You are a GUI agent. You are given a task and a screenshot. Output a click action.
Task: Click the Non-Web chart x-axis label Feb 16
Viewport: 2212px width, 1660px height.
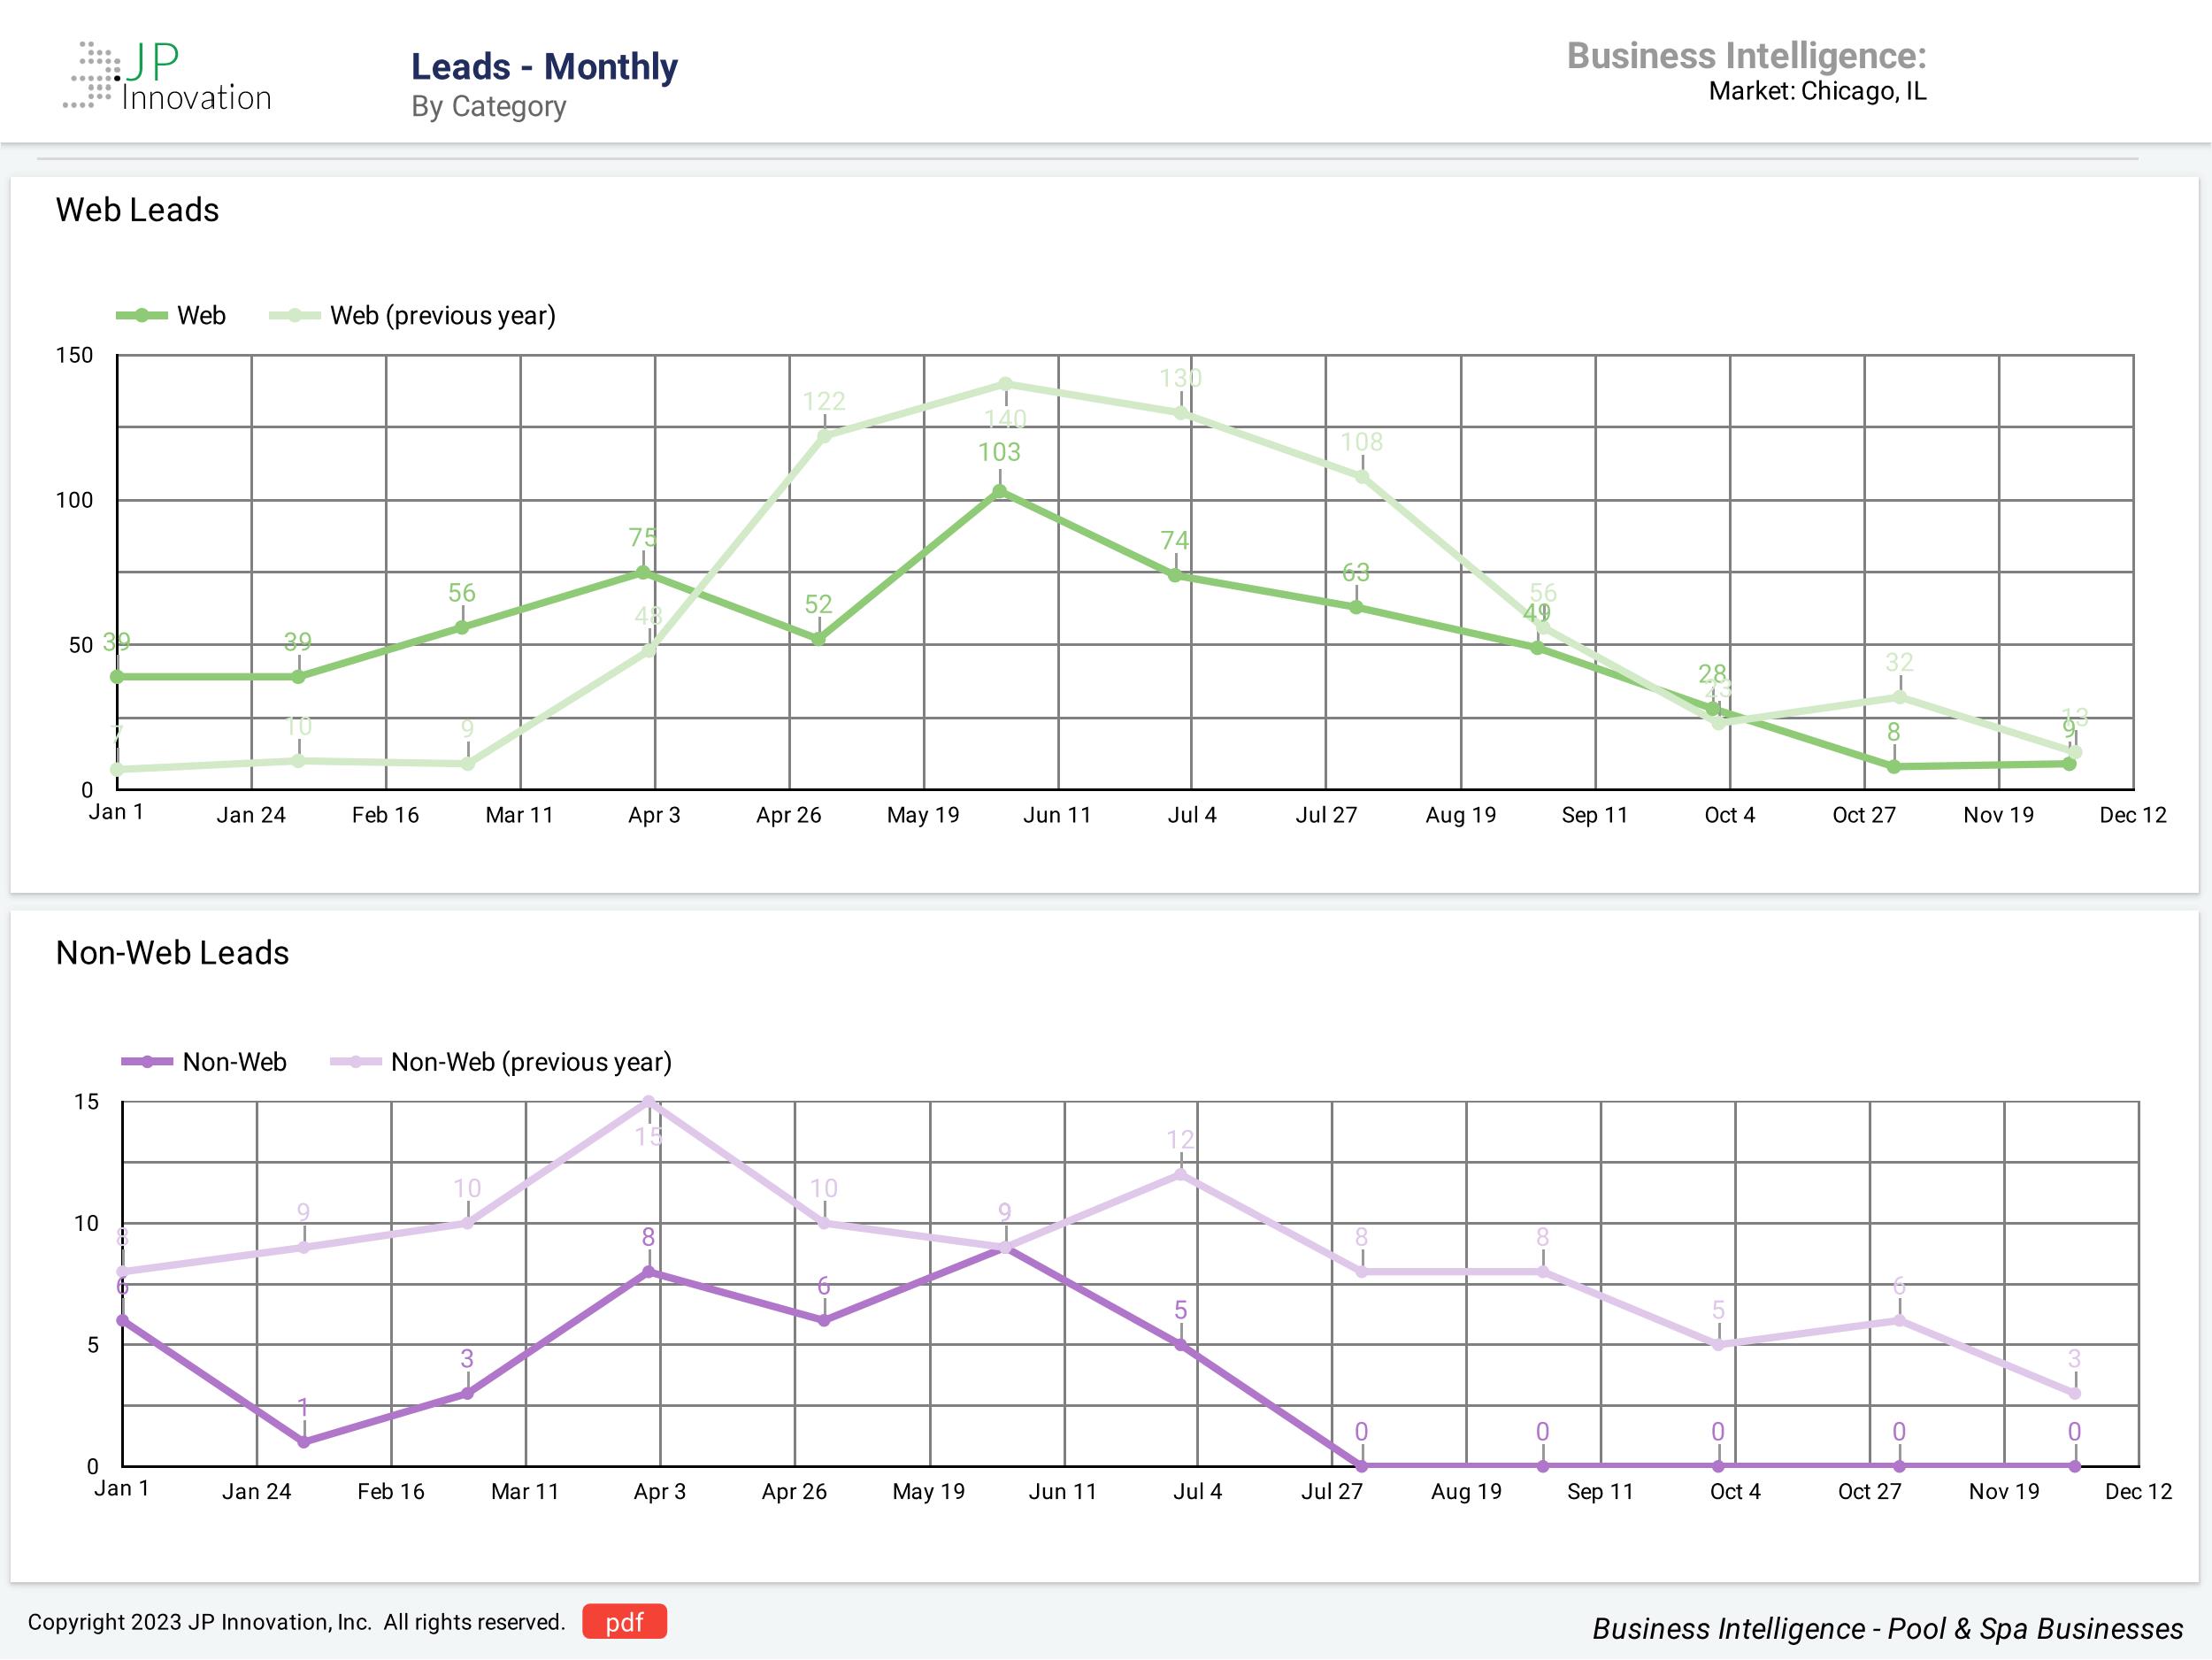[x=391, y=1492]
